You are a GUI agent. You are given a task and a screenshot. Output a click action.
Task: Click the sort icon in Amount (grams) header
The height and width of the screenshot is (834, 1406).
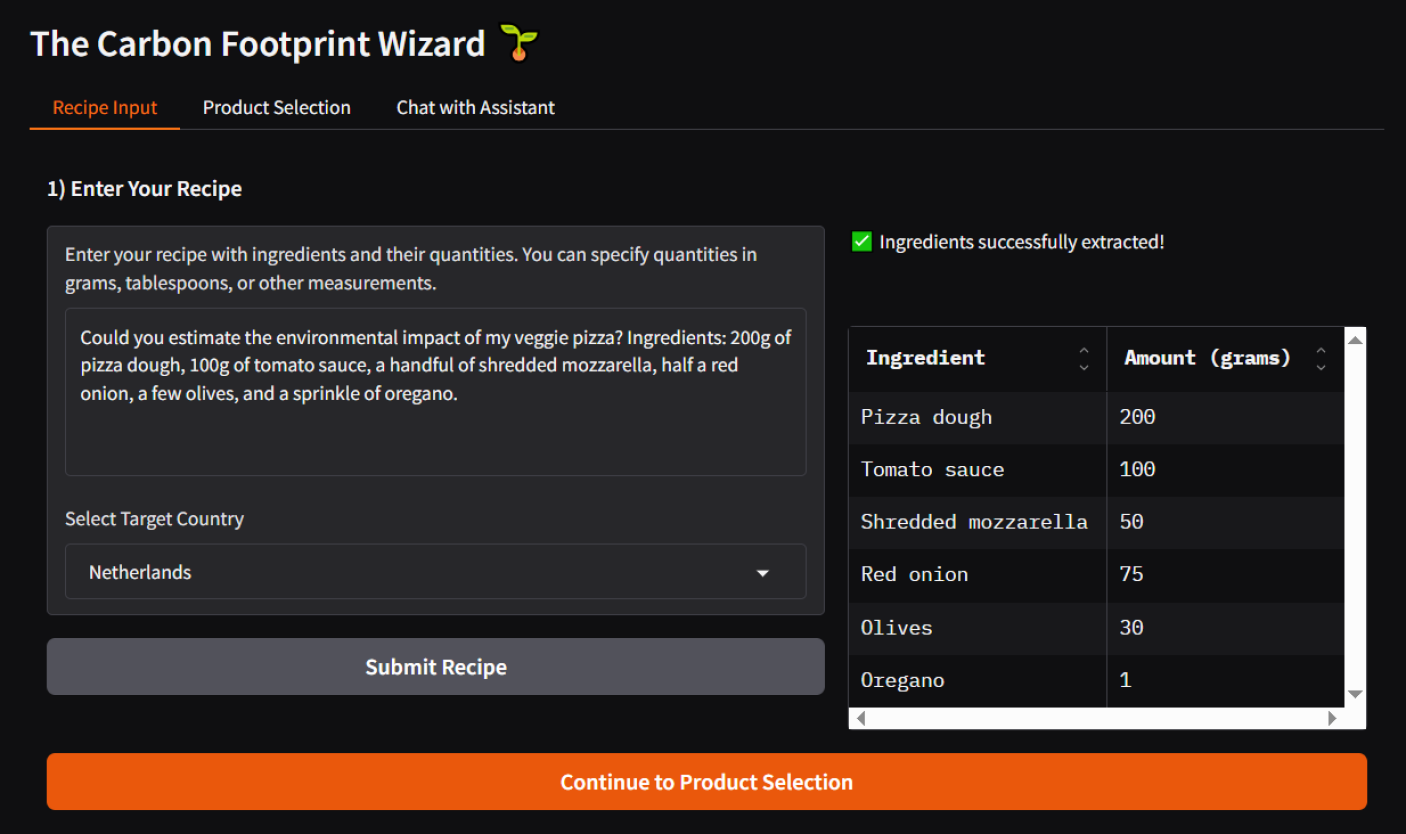click(1321, 358)
